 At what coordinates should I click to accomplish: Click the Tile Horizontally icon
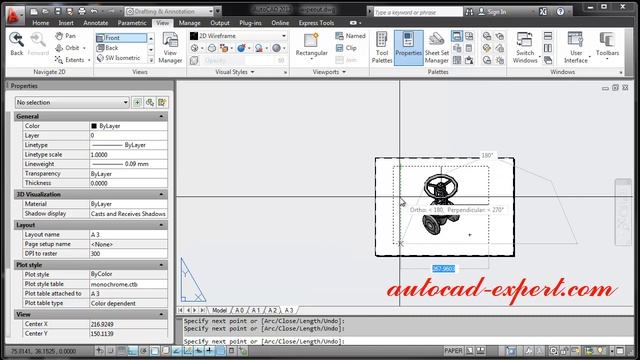pyautogui.click(x=548, y=36)
